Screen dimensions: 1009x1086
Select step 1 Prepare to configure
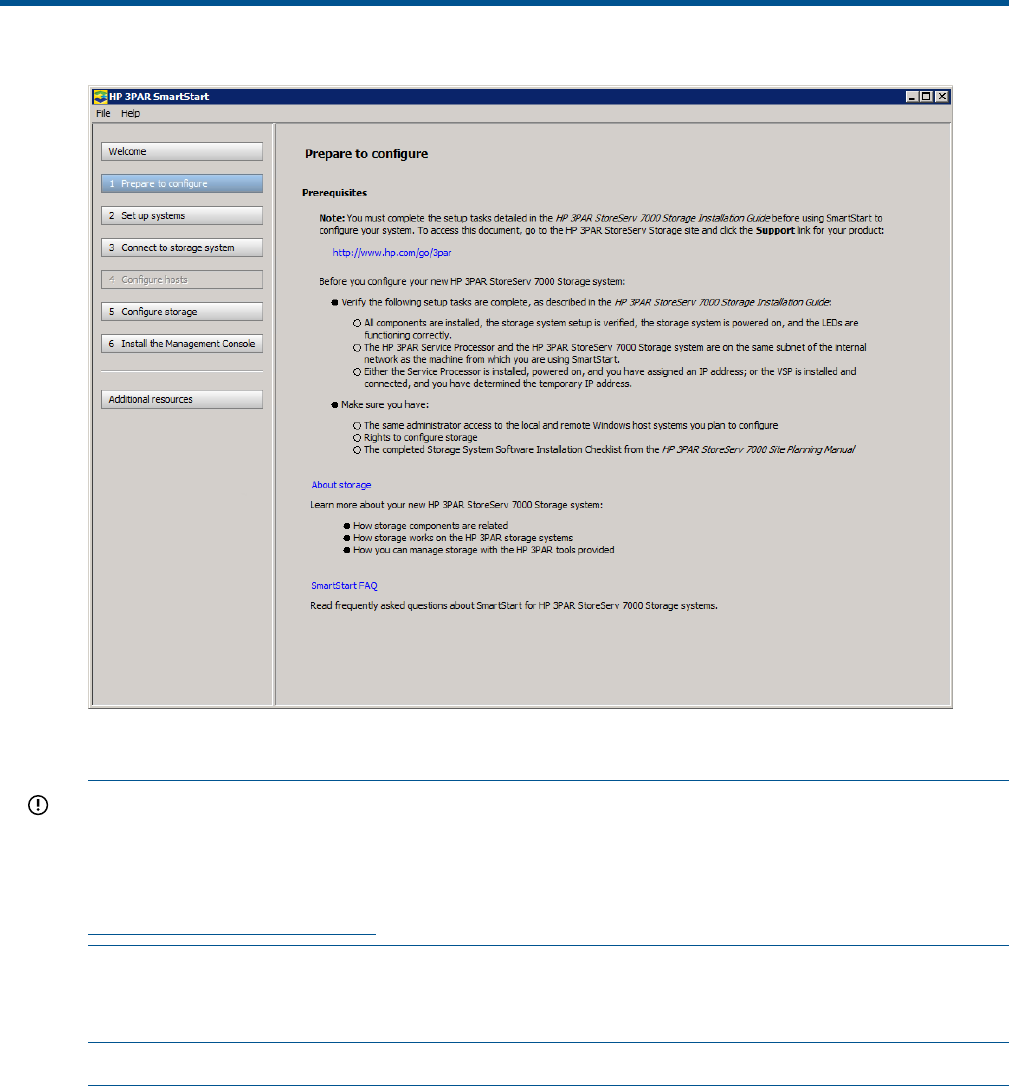click(x=181, y=184)
